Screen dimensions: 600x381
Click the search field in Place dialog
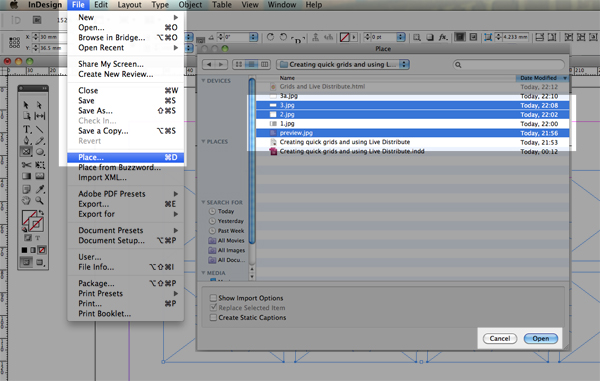pyautogui.click(x=508, y=64)
